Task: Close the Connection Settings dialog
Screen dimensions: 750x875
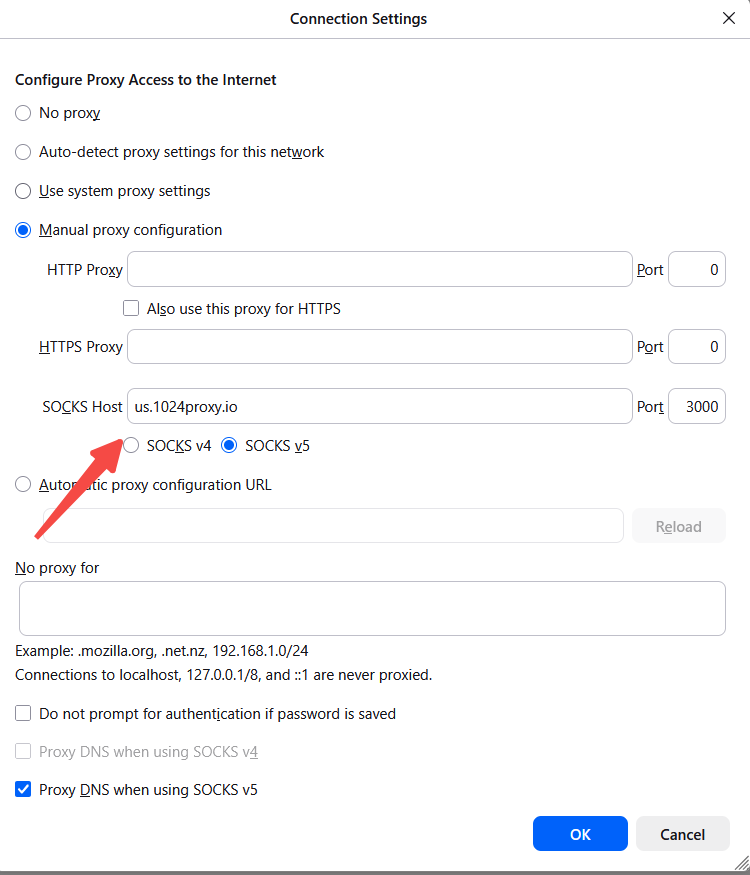Action: pyautogui.click(x=728, y=18)
